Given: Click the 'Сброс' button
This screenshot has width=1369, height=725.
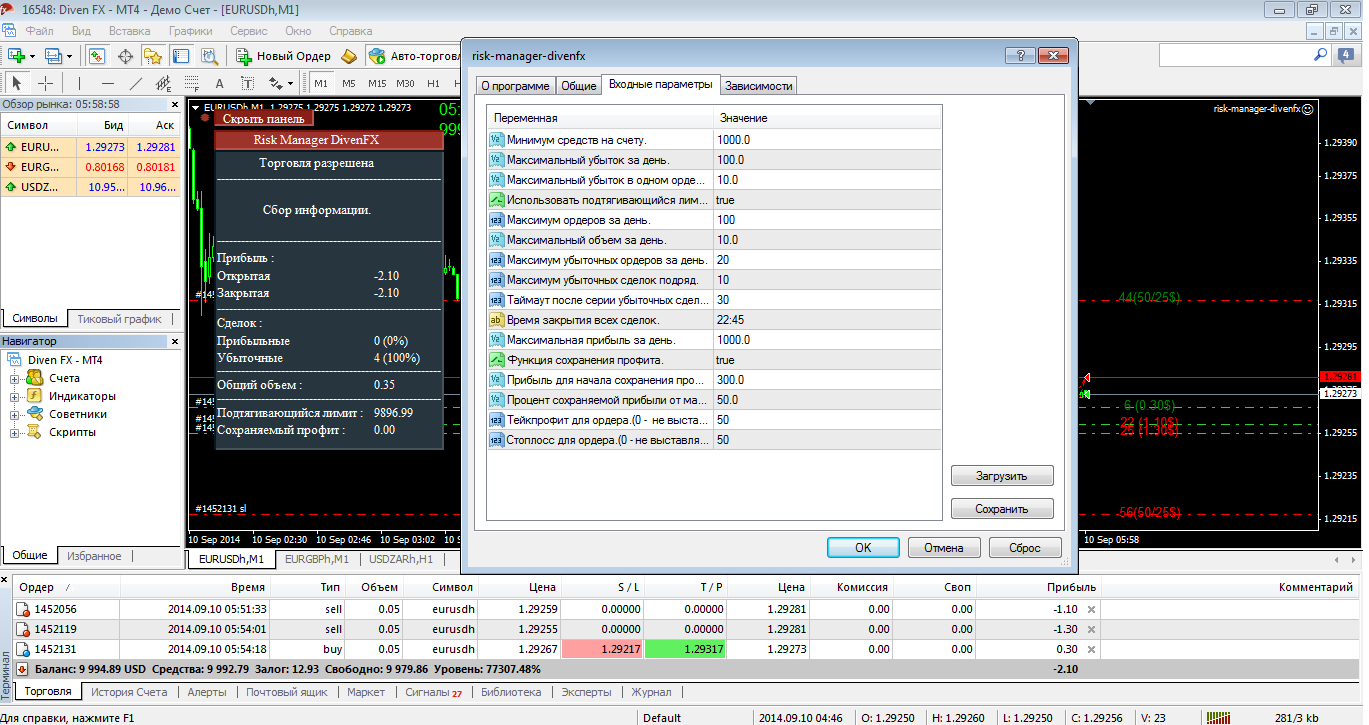Looking at the screenshot, I should coord(1025,548).
